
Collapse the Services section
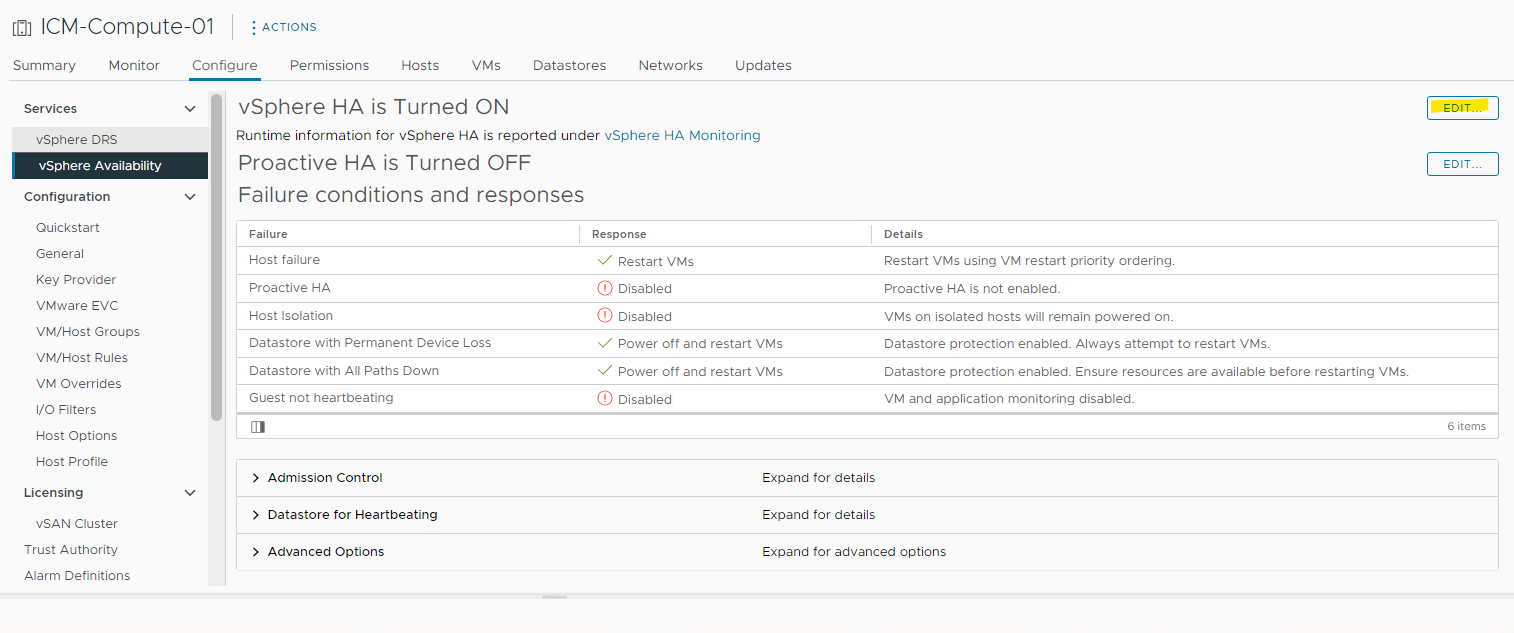point(190,109)
